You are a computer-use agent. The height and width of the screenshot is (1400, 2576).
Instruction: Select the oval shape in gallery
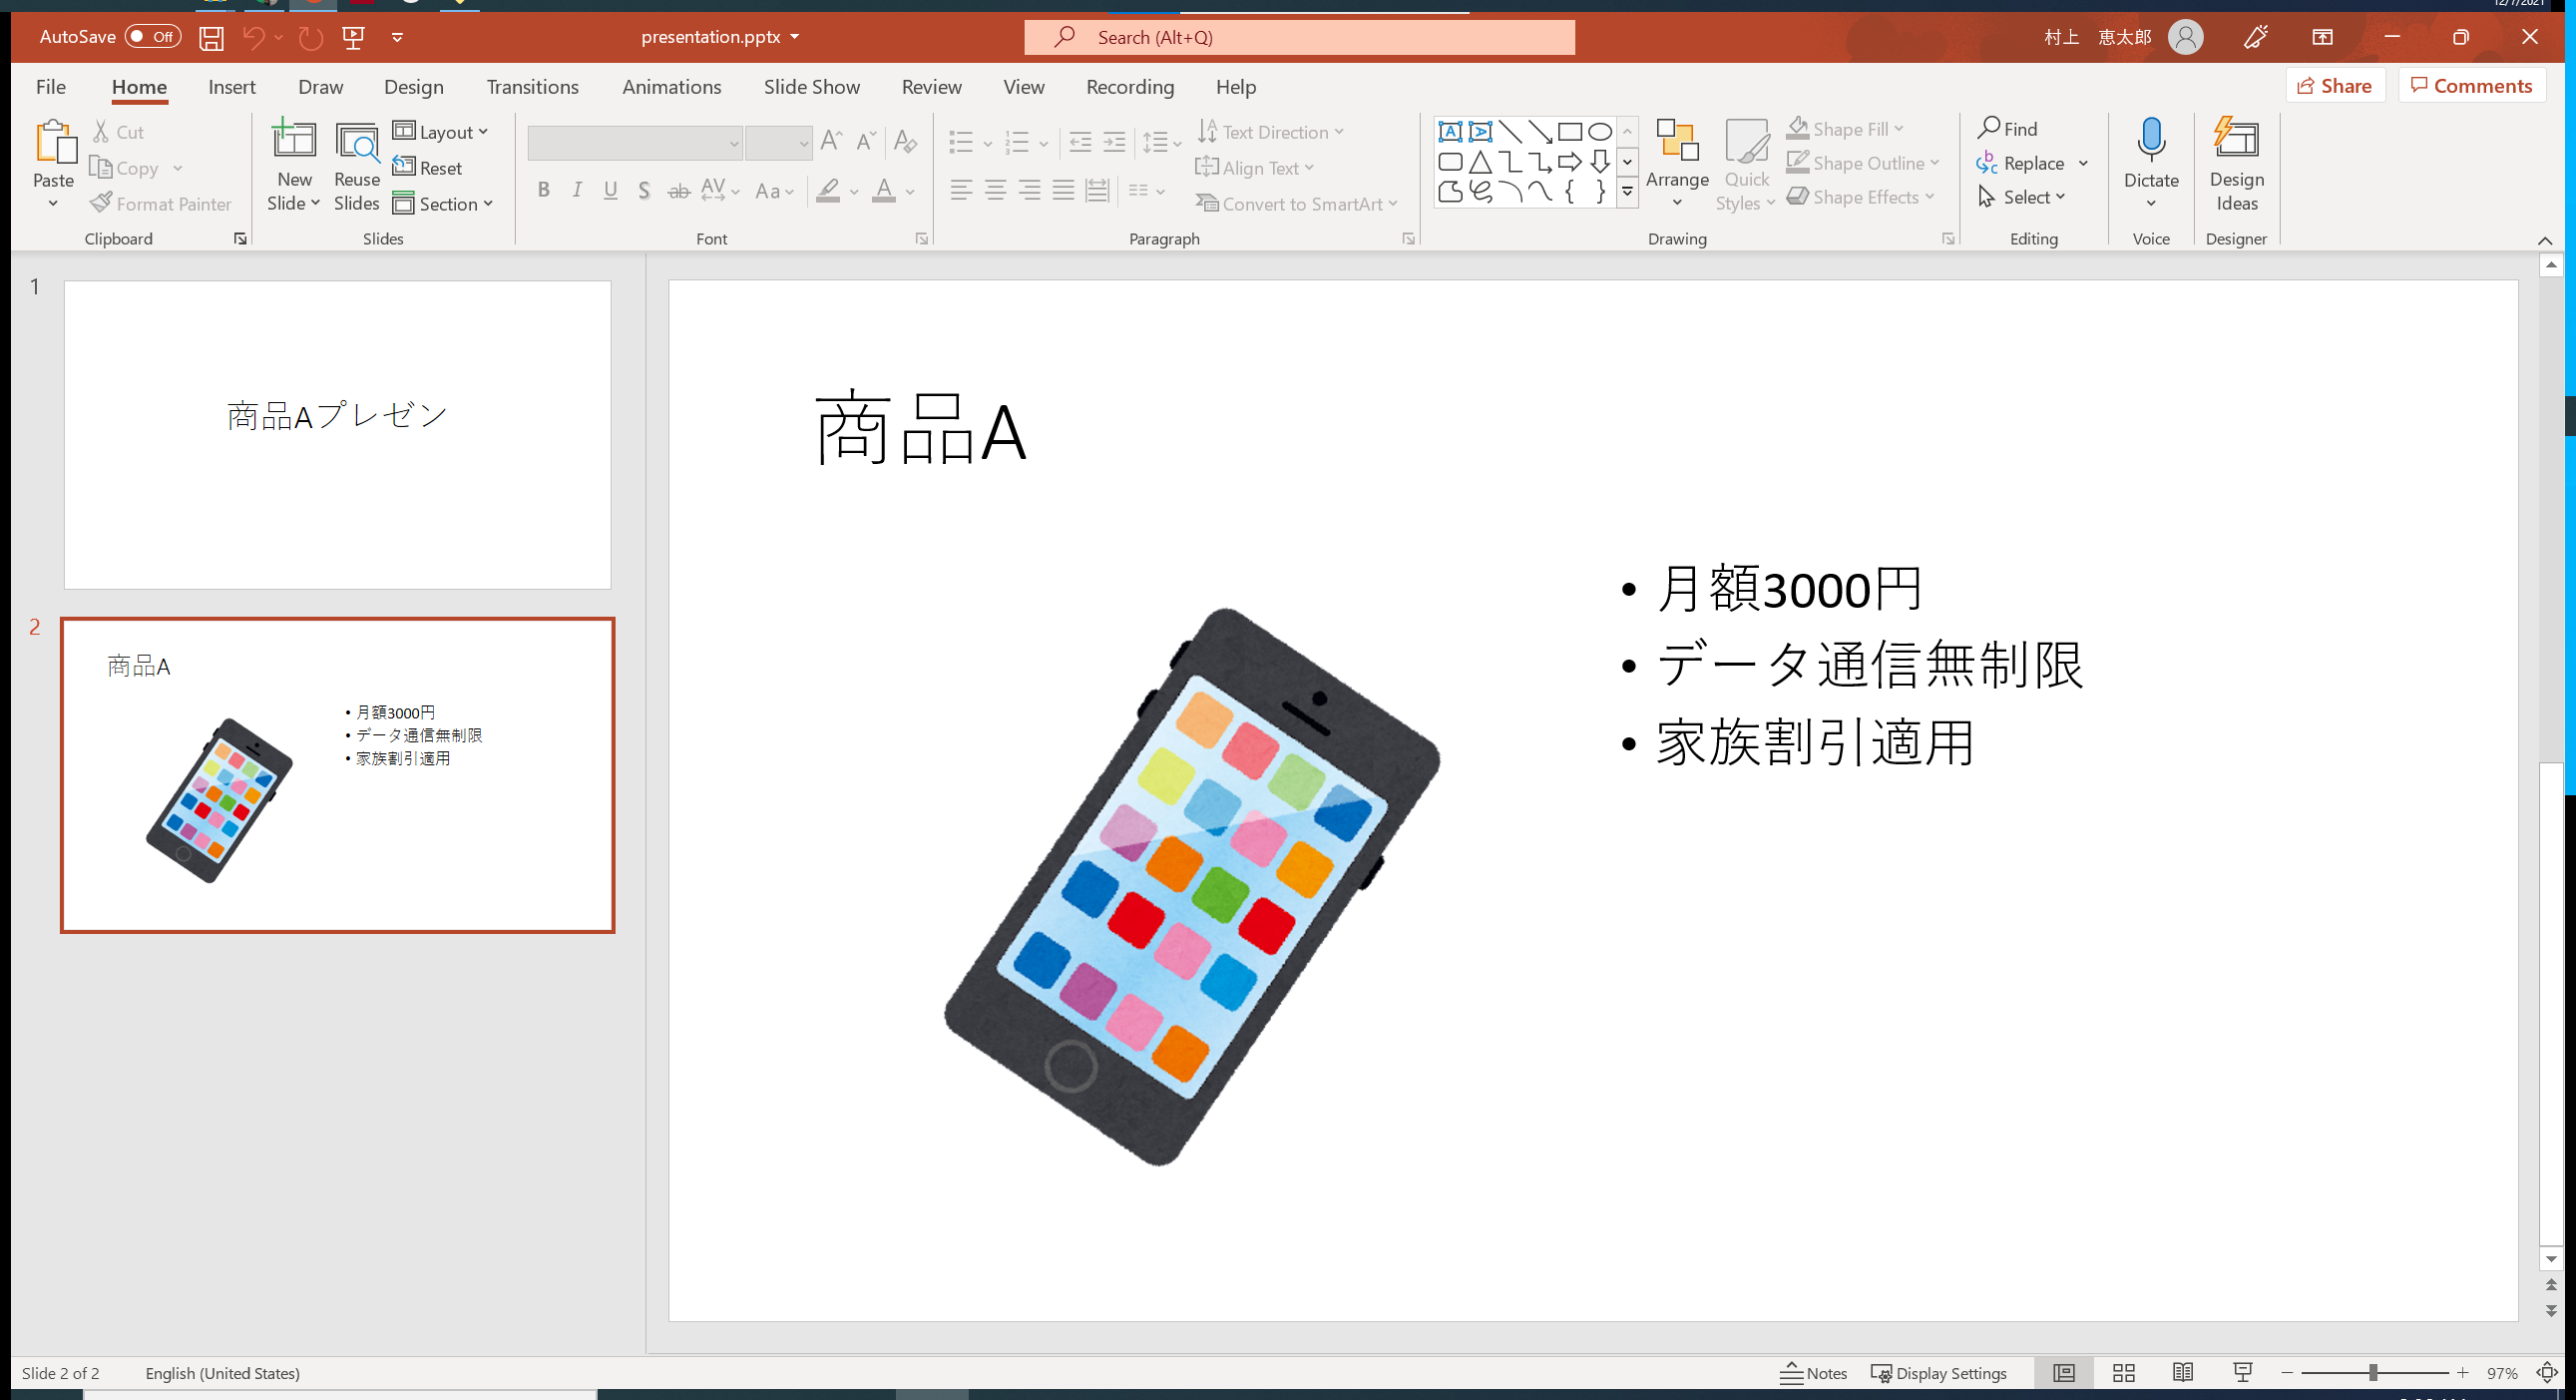click(x=1600, y=132)
